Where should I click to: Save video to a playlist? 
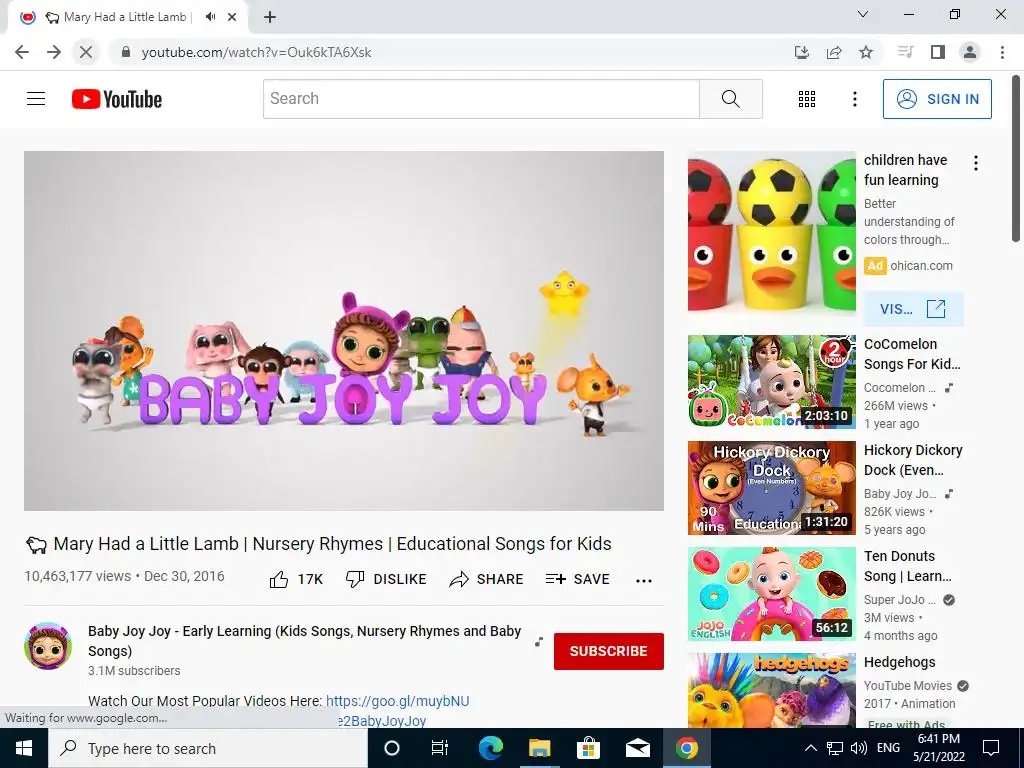tap(577, 579)
